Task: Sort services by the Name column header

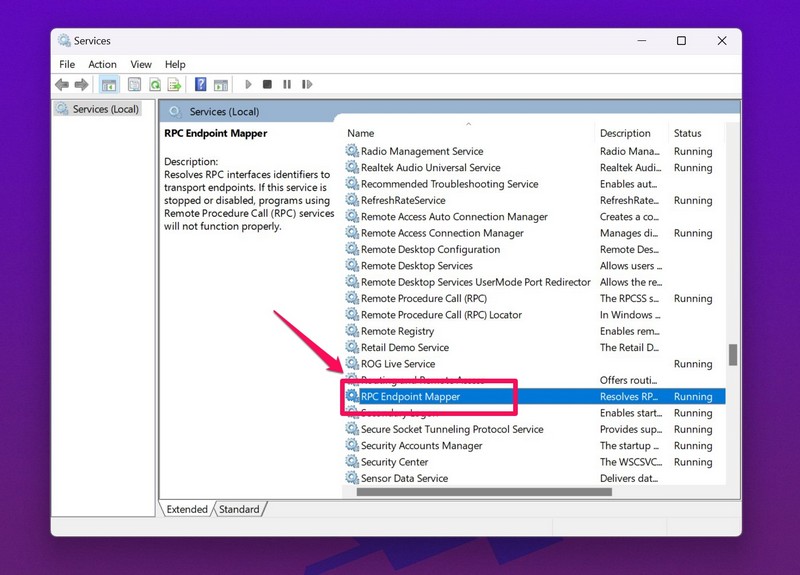Action: 360,133
